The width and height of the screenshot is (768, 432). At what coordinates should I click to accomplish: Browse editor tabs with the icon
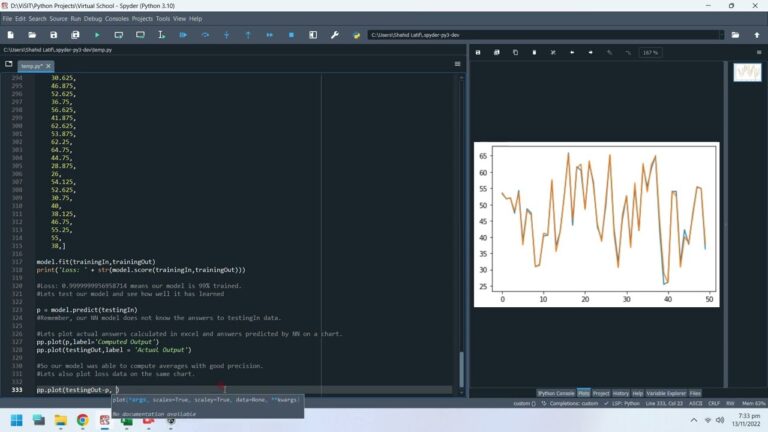[8, 64]
